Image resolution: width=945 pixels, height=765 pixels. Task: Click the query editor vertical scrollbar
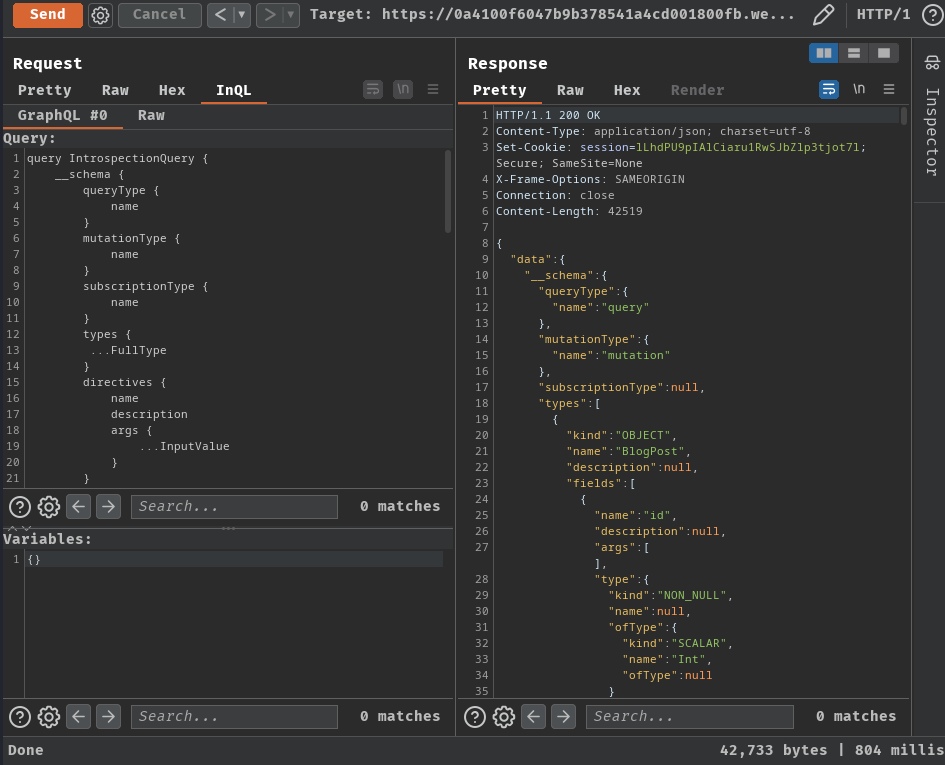coord(448,192)
